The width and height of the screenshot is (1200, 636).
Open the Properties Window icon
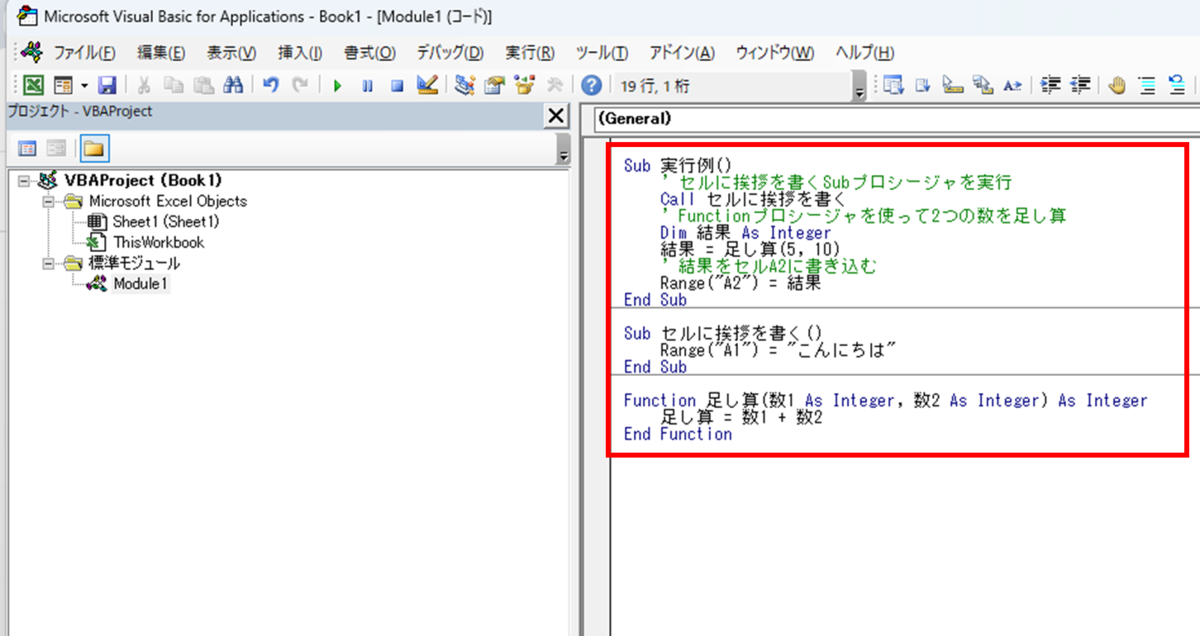tap(493, 85)
